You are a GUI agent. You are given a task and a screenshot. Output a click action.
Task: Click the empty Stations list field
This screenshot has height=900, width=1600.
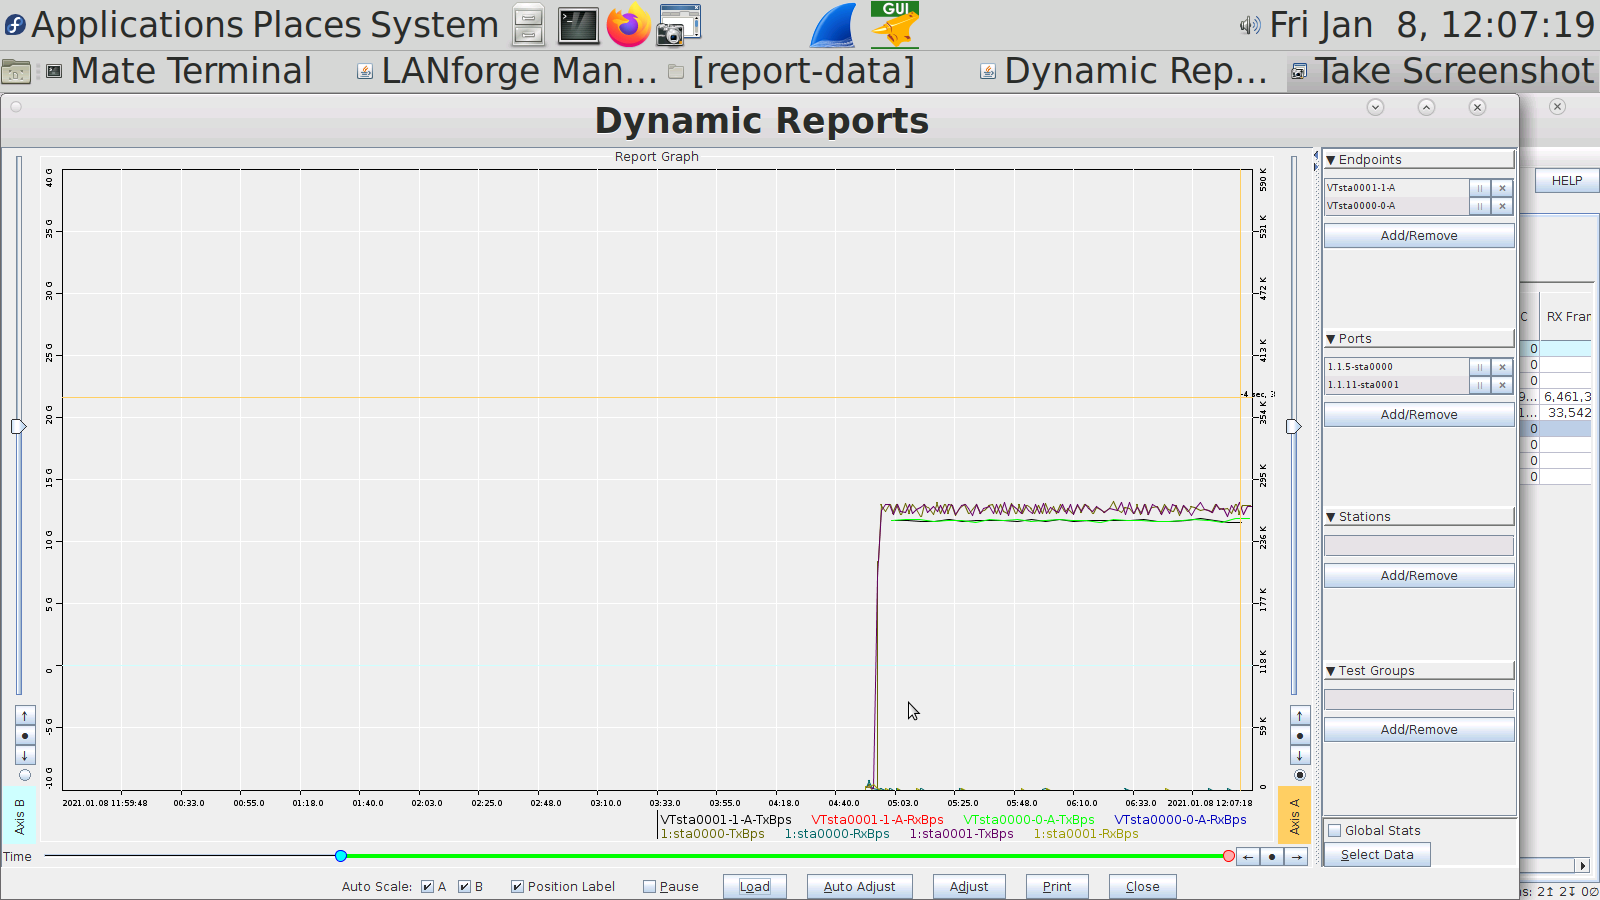[x=1419, y=546]
